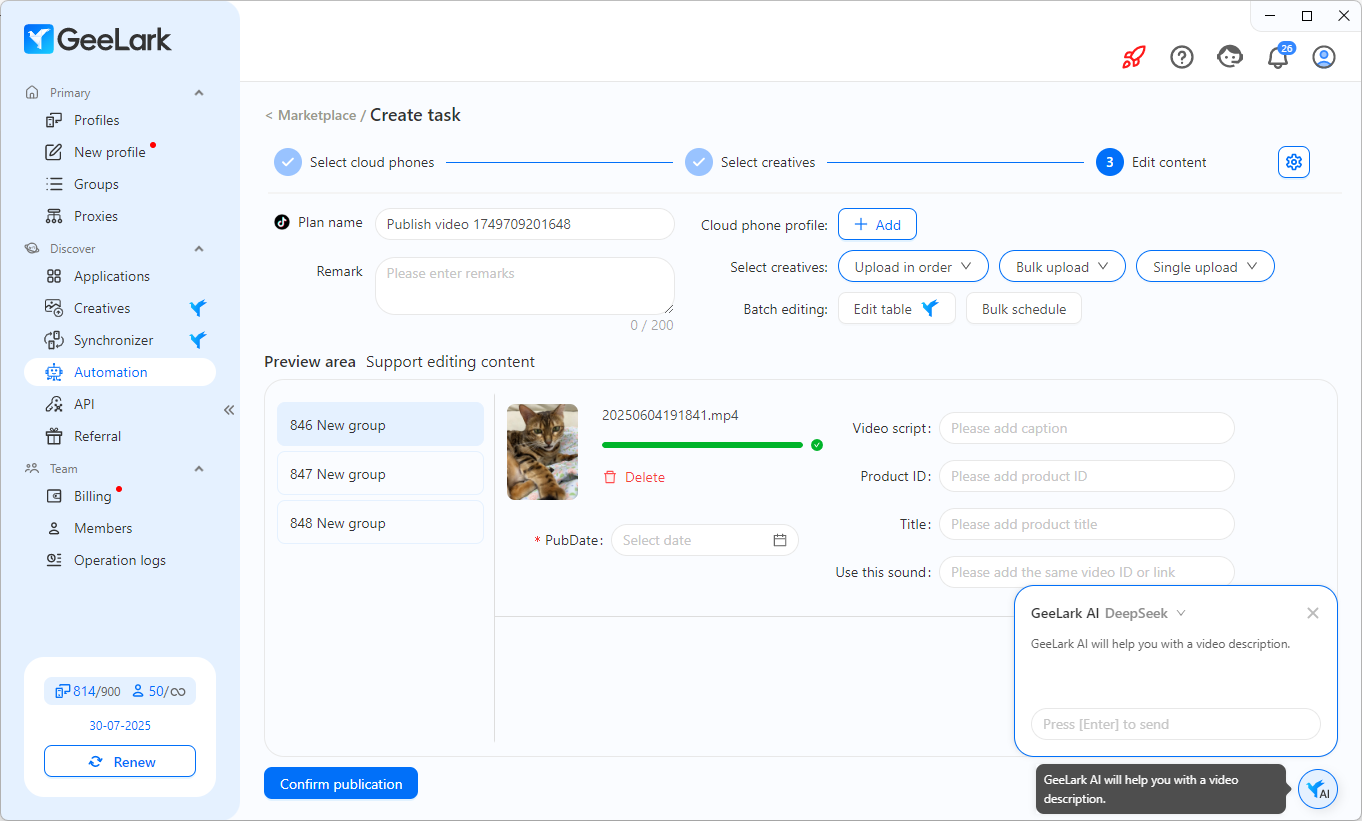The height and width of the screenshot is (821, 1362).
Task: Focus the Product ID field
Action: (1087, 476)
